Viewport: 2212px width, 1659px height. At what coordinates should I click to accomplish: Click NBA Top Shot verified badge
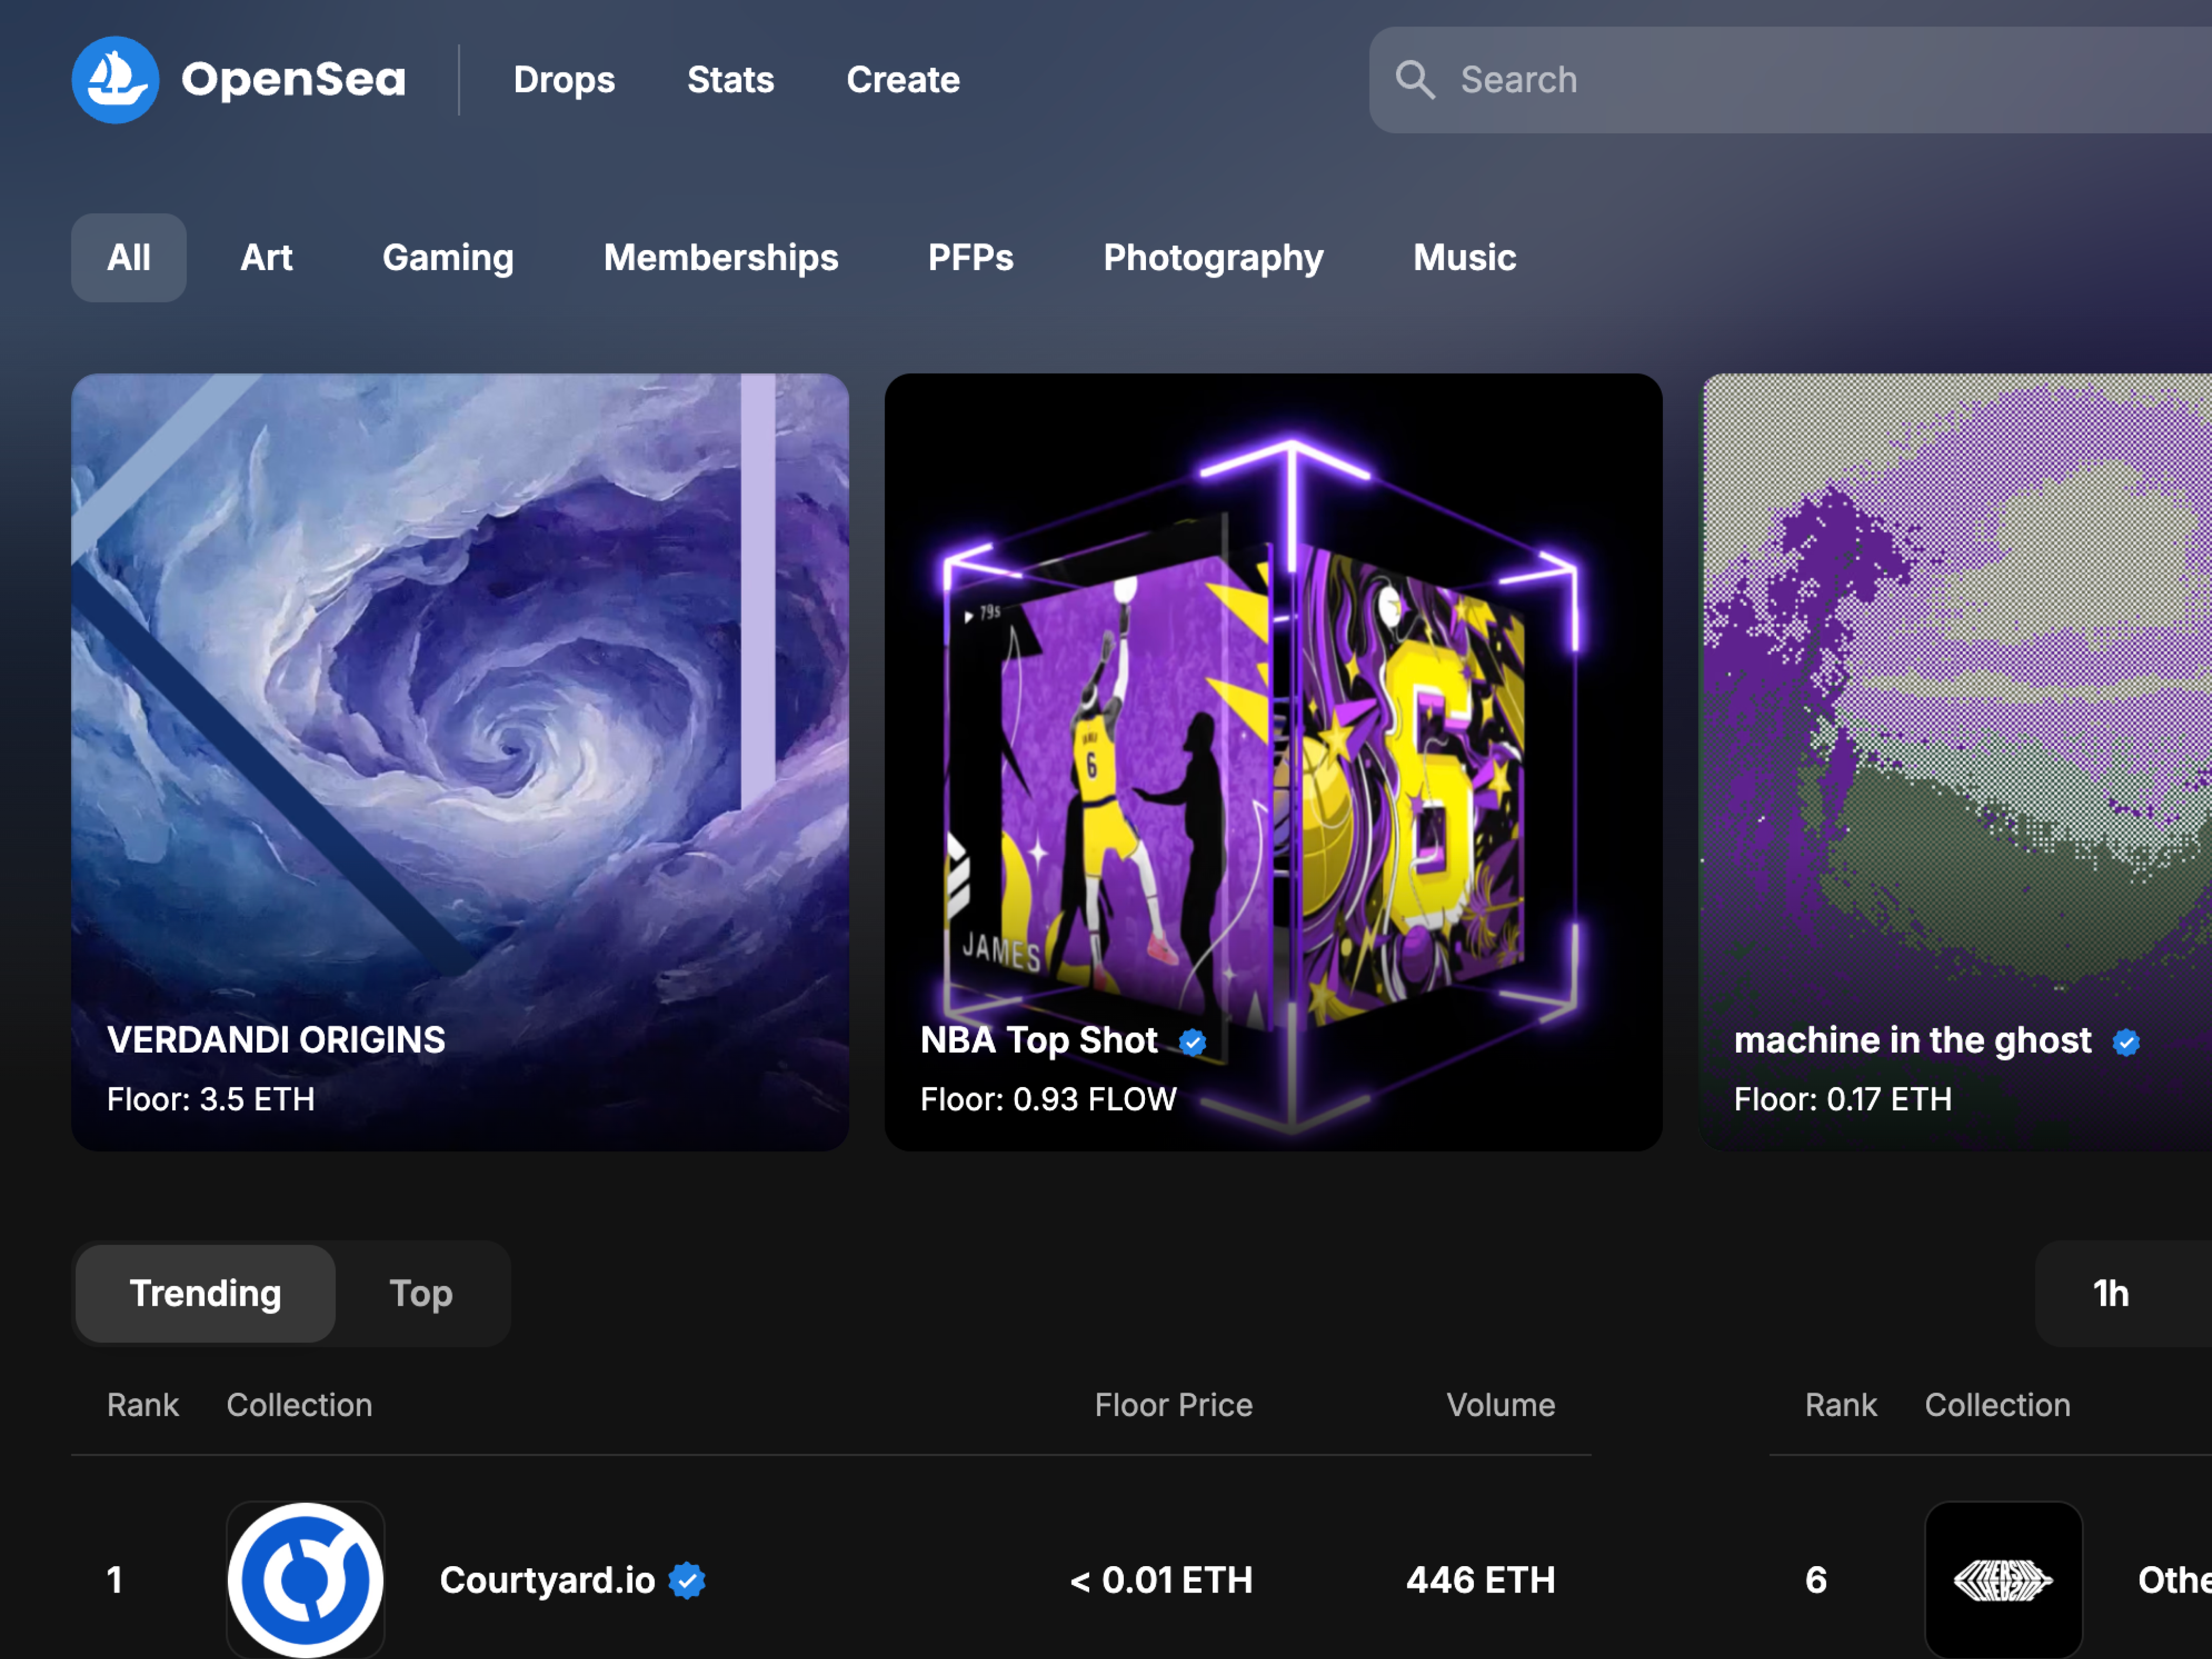pos(1192,1042)
